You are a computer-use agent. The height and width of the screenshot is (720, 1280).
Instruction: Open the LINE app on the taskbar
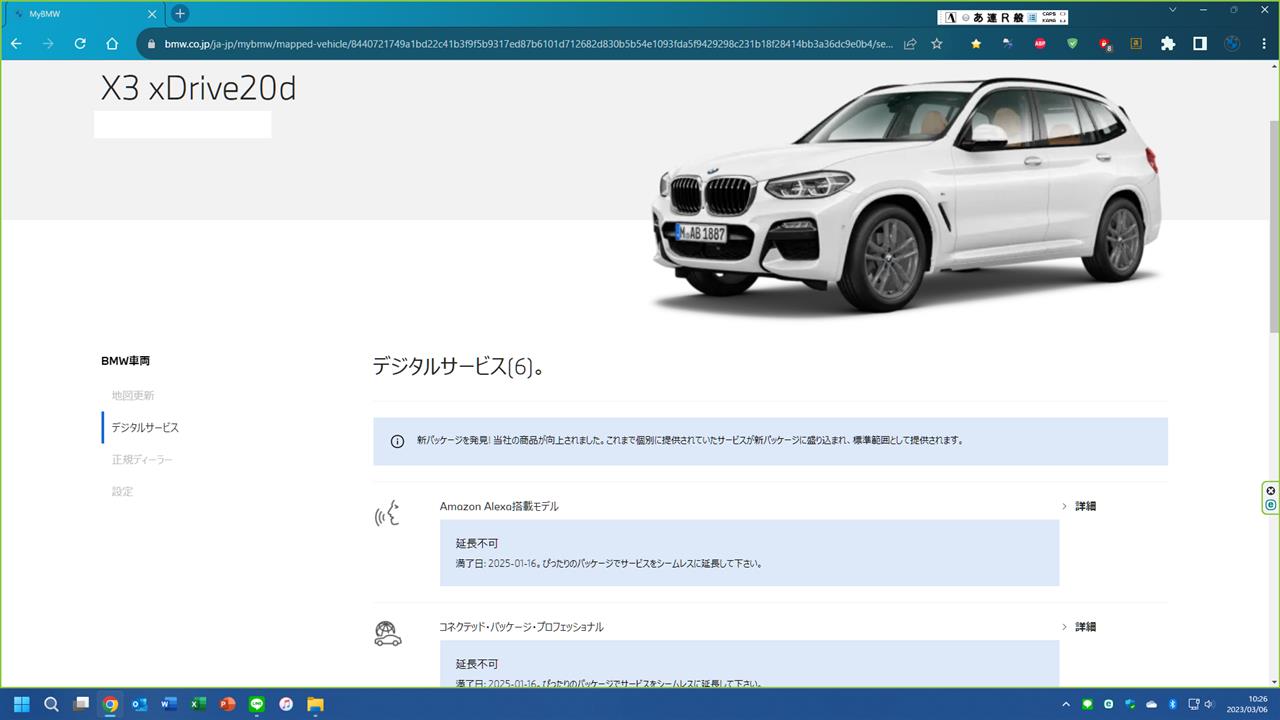point(256,704)
